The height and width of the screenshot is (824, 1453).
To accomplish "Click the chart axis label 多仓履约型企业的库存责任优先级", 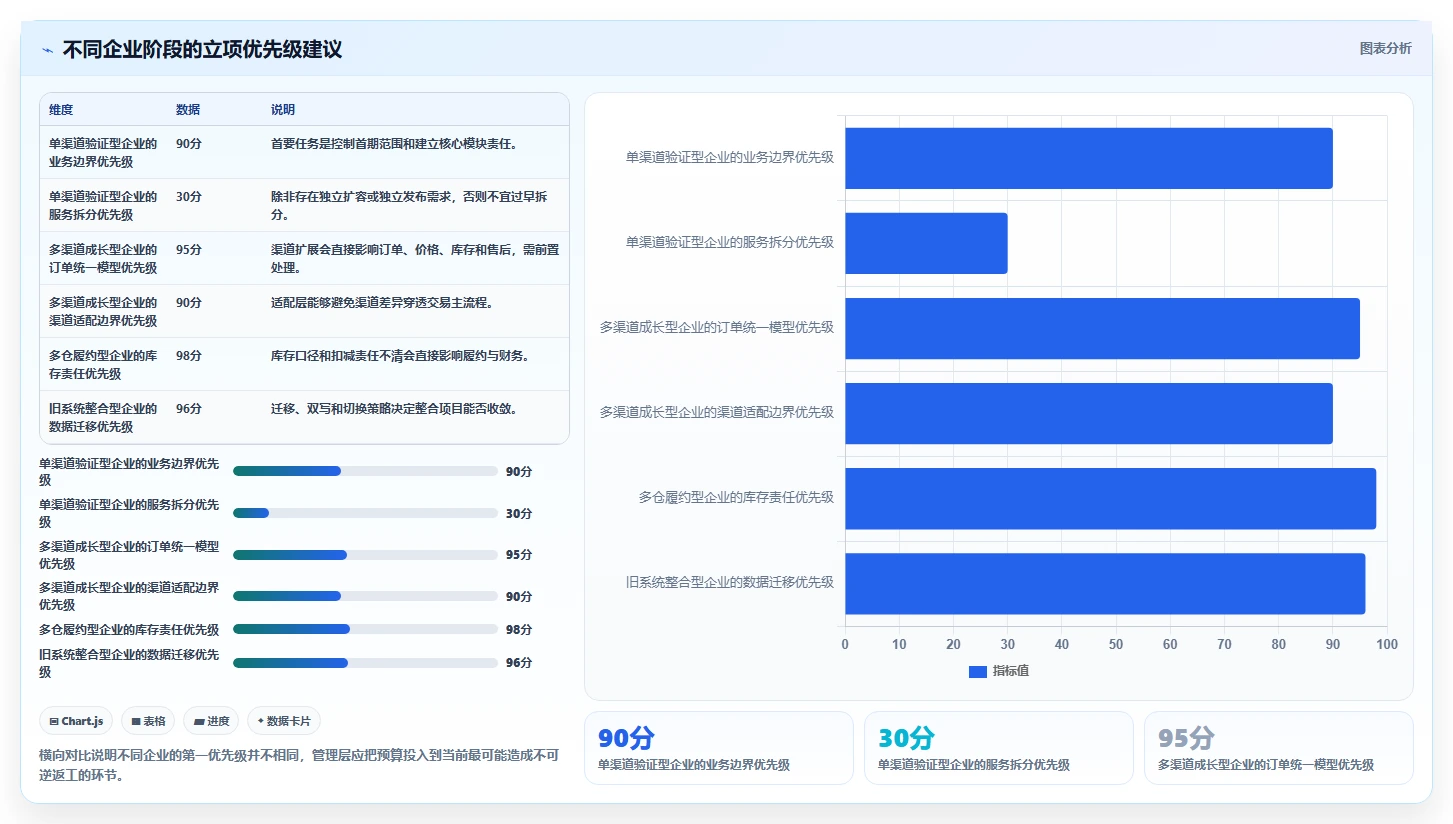I will [x=736, y=497].
